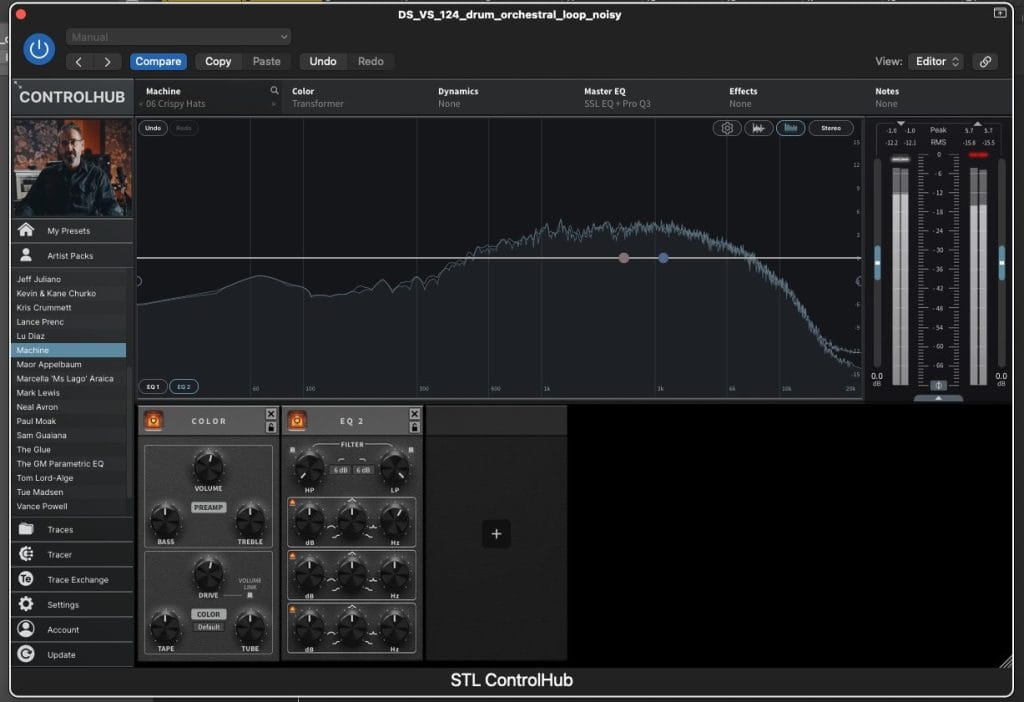Add a new module with the plus button
Screen dimensions: 1024x702
[496, 534]
